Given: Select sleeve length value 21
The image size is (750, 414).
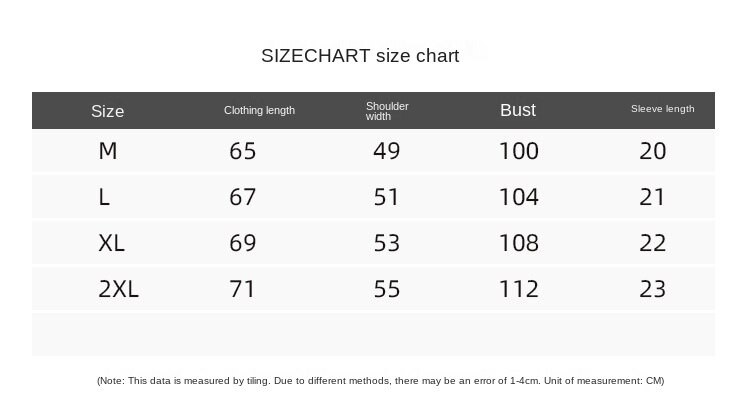Looking at the screenshot, I should [652, 197].
